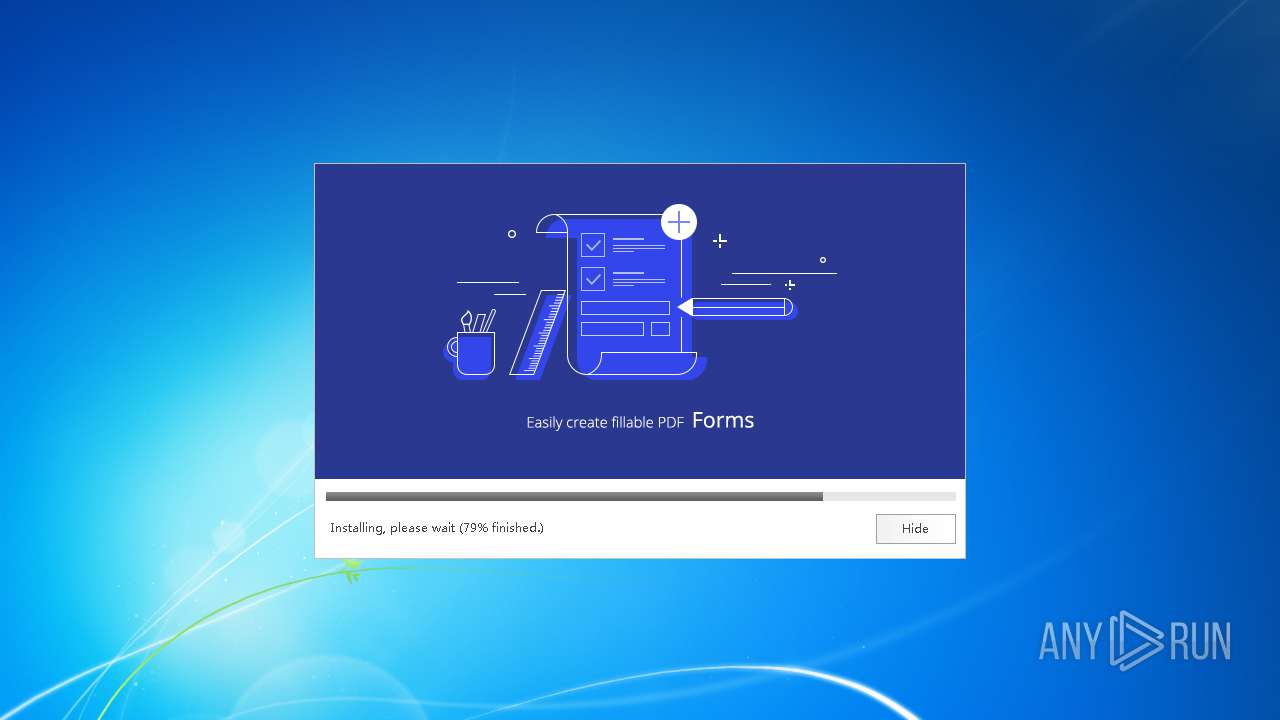
Task: Click the 'Easily create fillable PDF' caption
Action: [605, 423]
